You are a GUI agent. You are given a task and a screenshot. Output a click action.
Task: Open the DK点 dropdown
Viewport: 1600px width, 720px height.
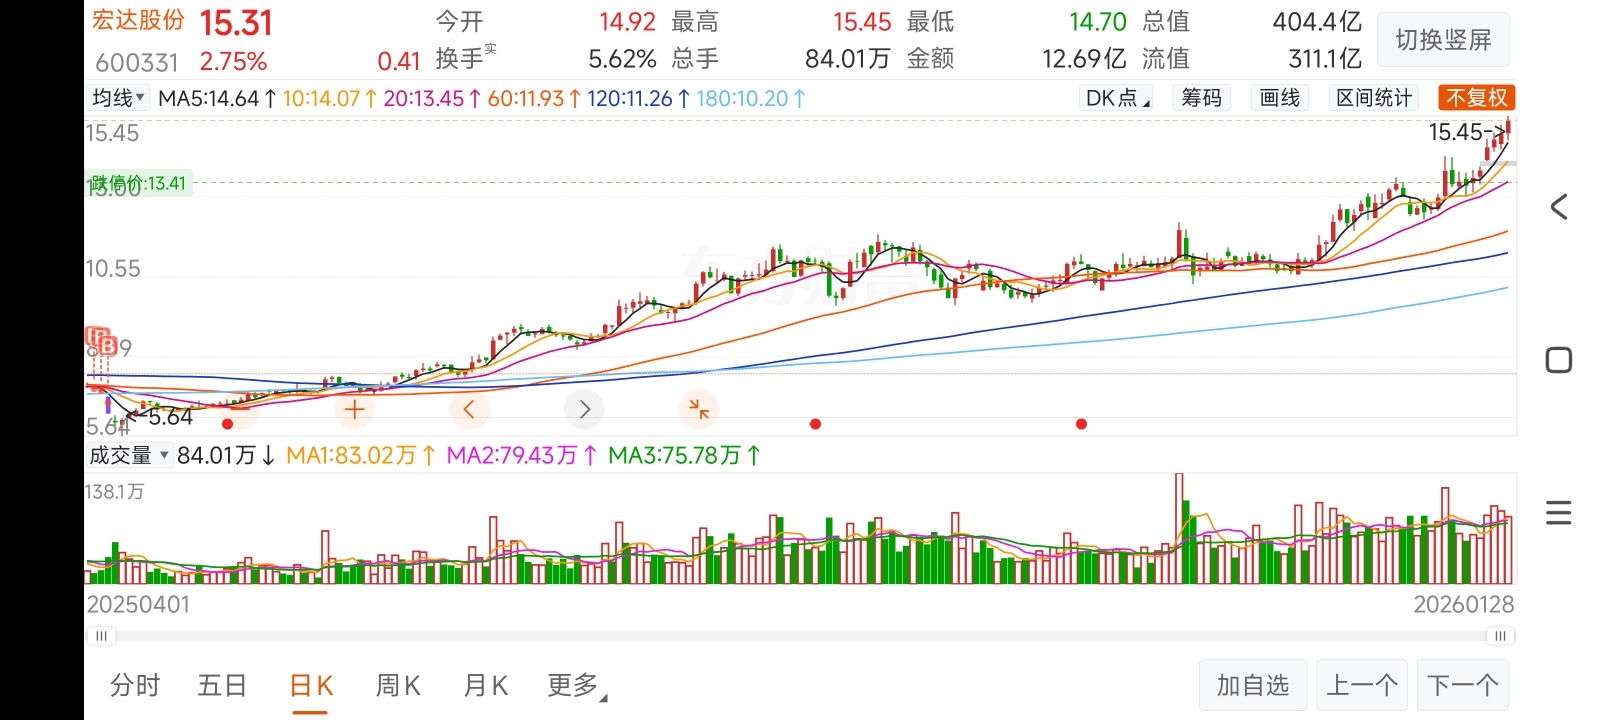pyautogui.click(x=1117, y=98)
